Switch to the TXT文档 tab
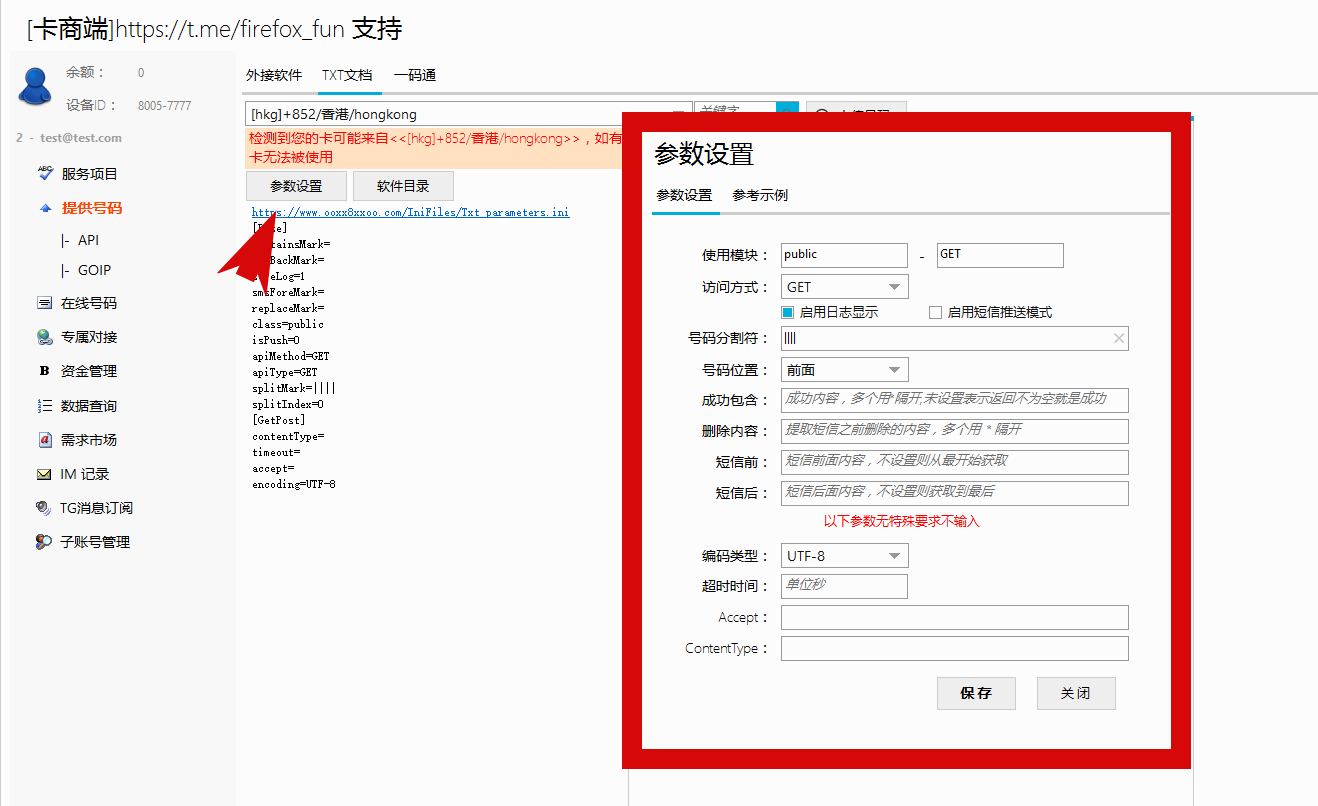 tap(347, 75)
